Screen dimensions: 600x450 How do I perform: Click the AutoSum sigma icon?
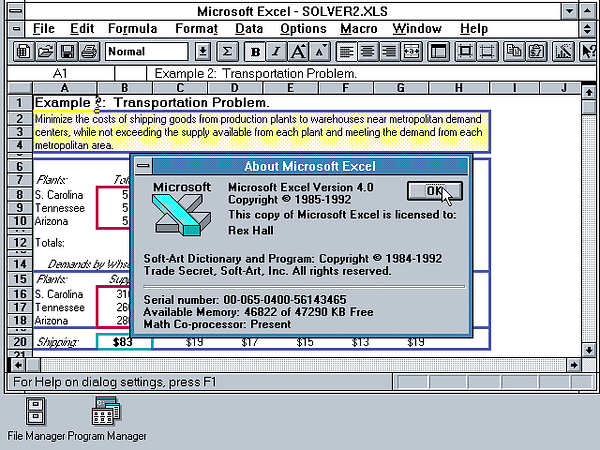point(227,51)
